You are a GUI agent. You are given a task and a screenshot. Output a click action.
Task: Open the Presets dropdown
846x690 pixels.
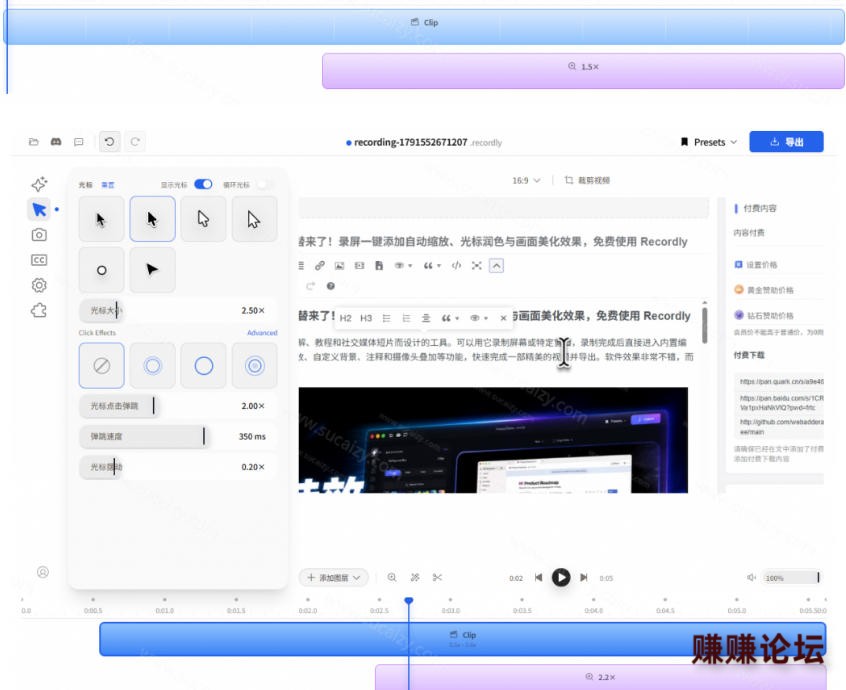click(709, 142)
